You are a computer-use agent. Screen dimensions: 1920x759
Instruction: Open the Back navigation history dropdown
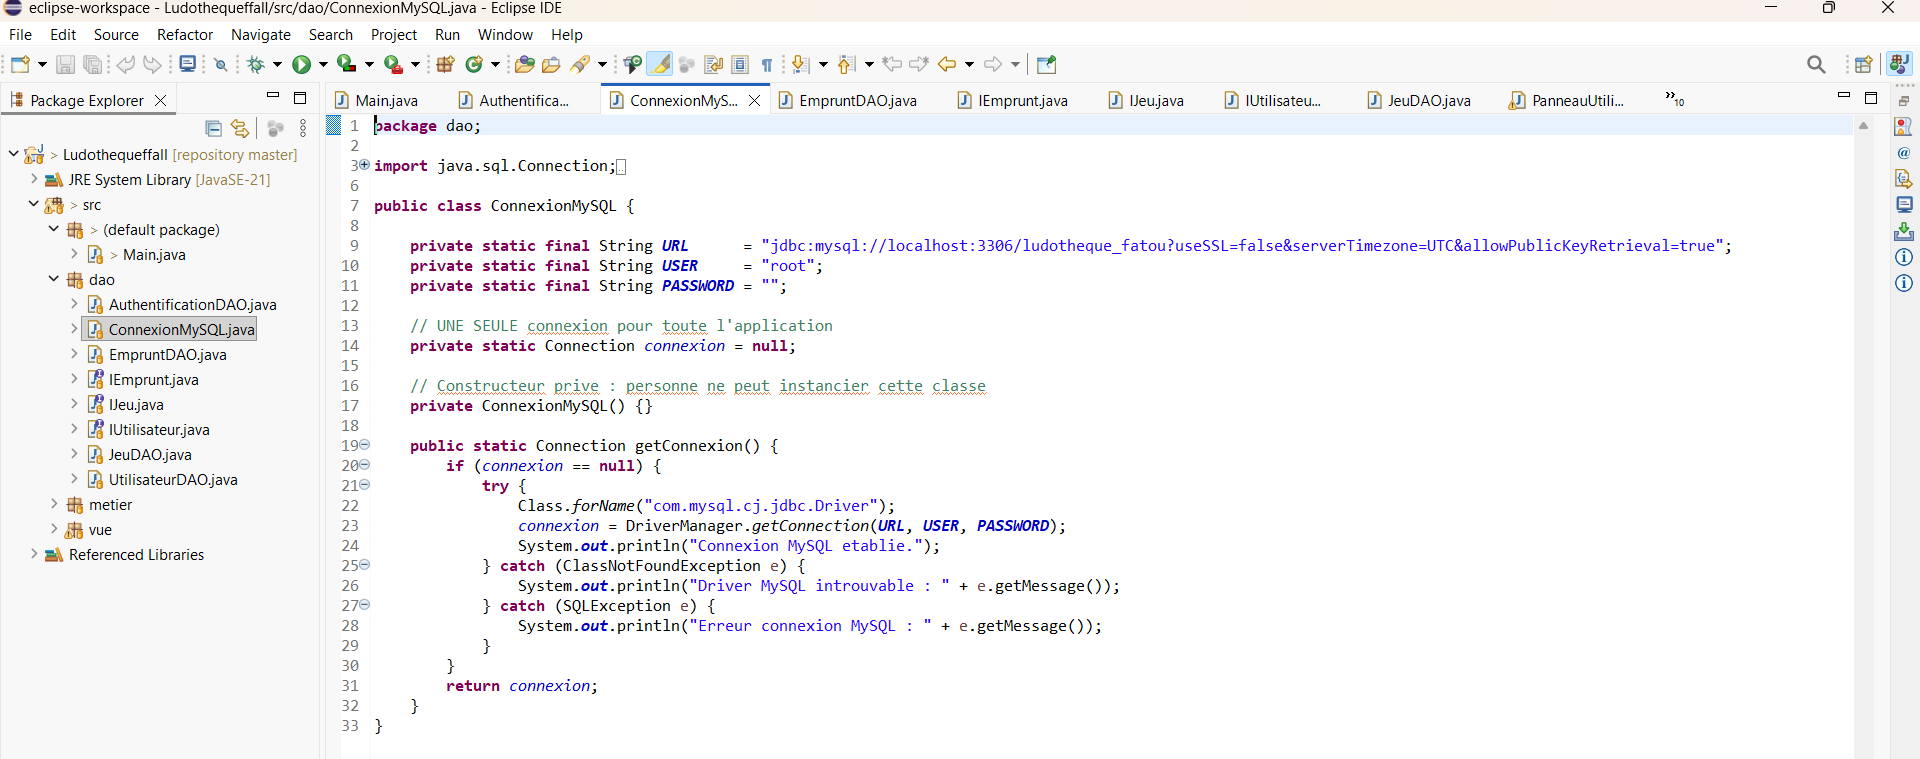coord(969,64)
